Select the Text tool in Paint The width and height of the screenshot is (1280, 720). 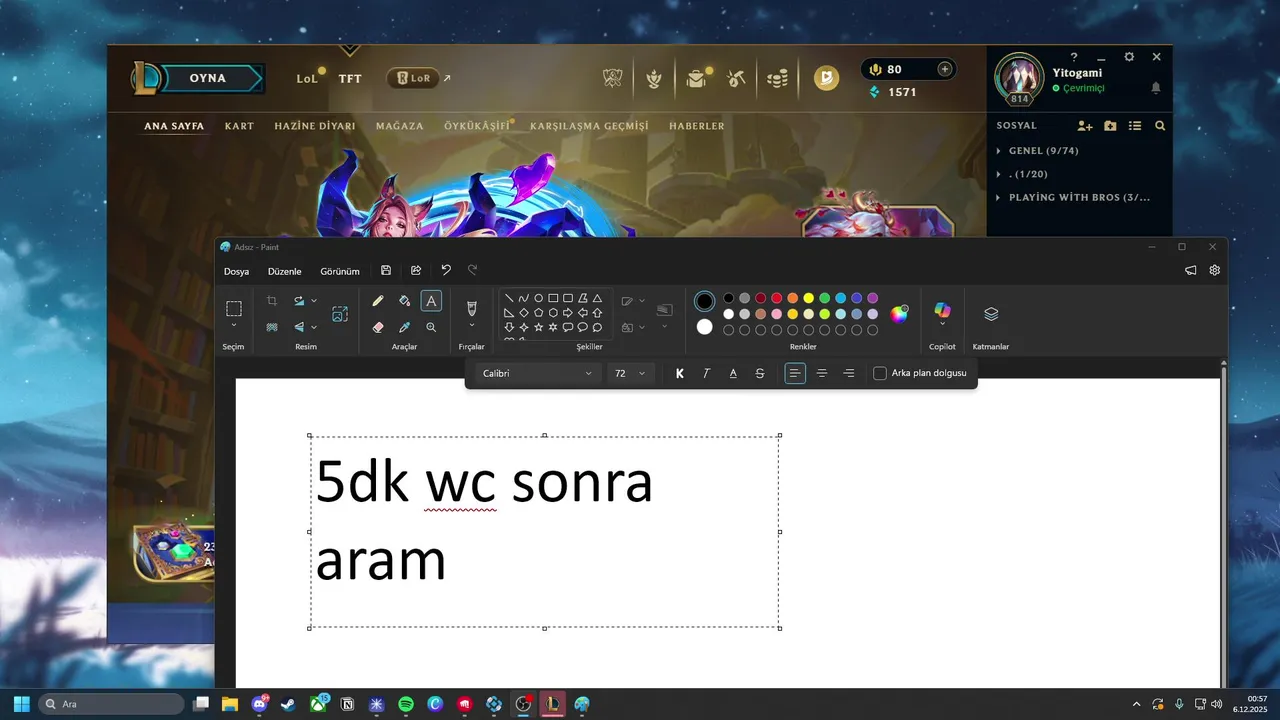[431, 301]
